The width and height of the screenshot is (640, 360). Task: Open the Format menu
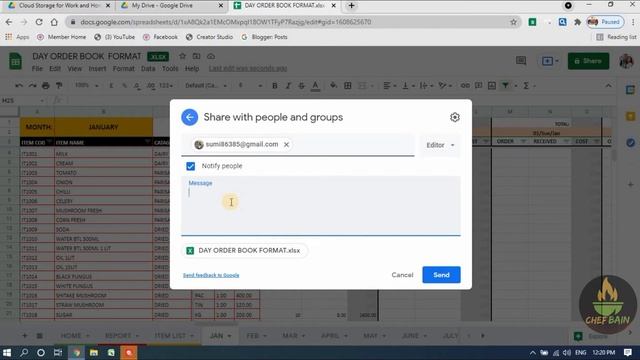tap(124, 69)
